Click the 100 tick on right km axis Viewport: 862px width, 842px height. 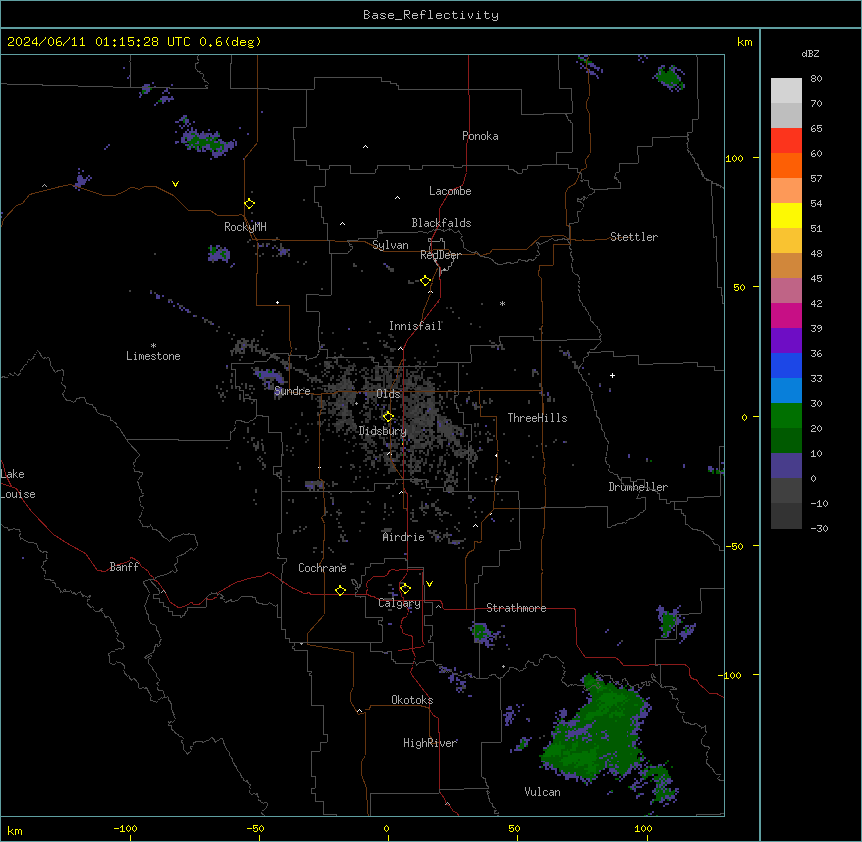734,158
